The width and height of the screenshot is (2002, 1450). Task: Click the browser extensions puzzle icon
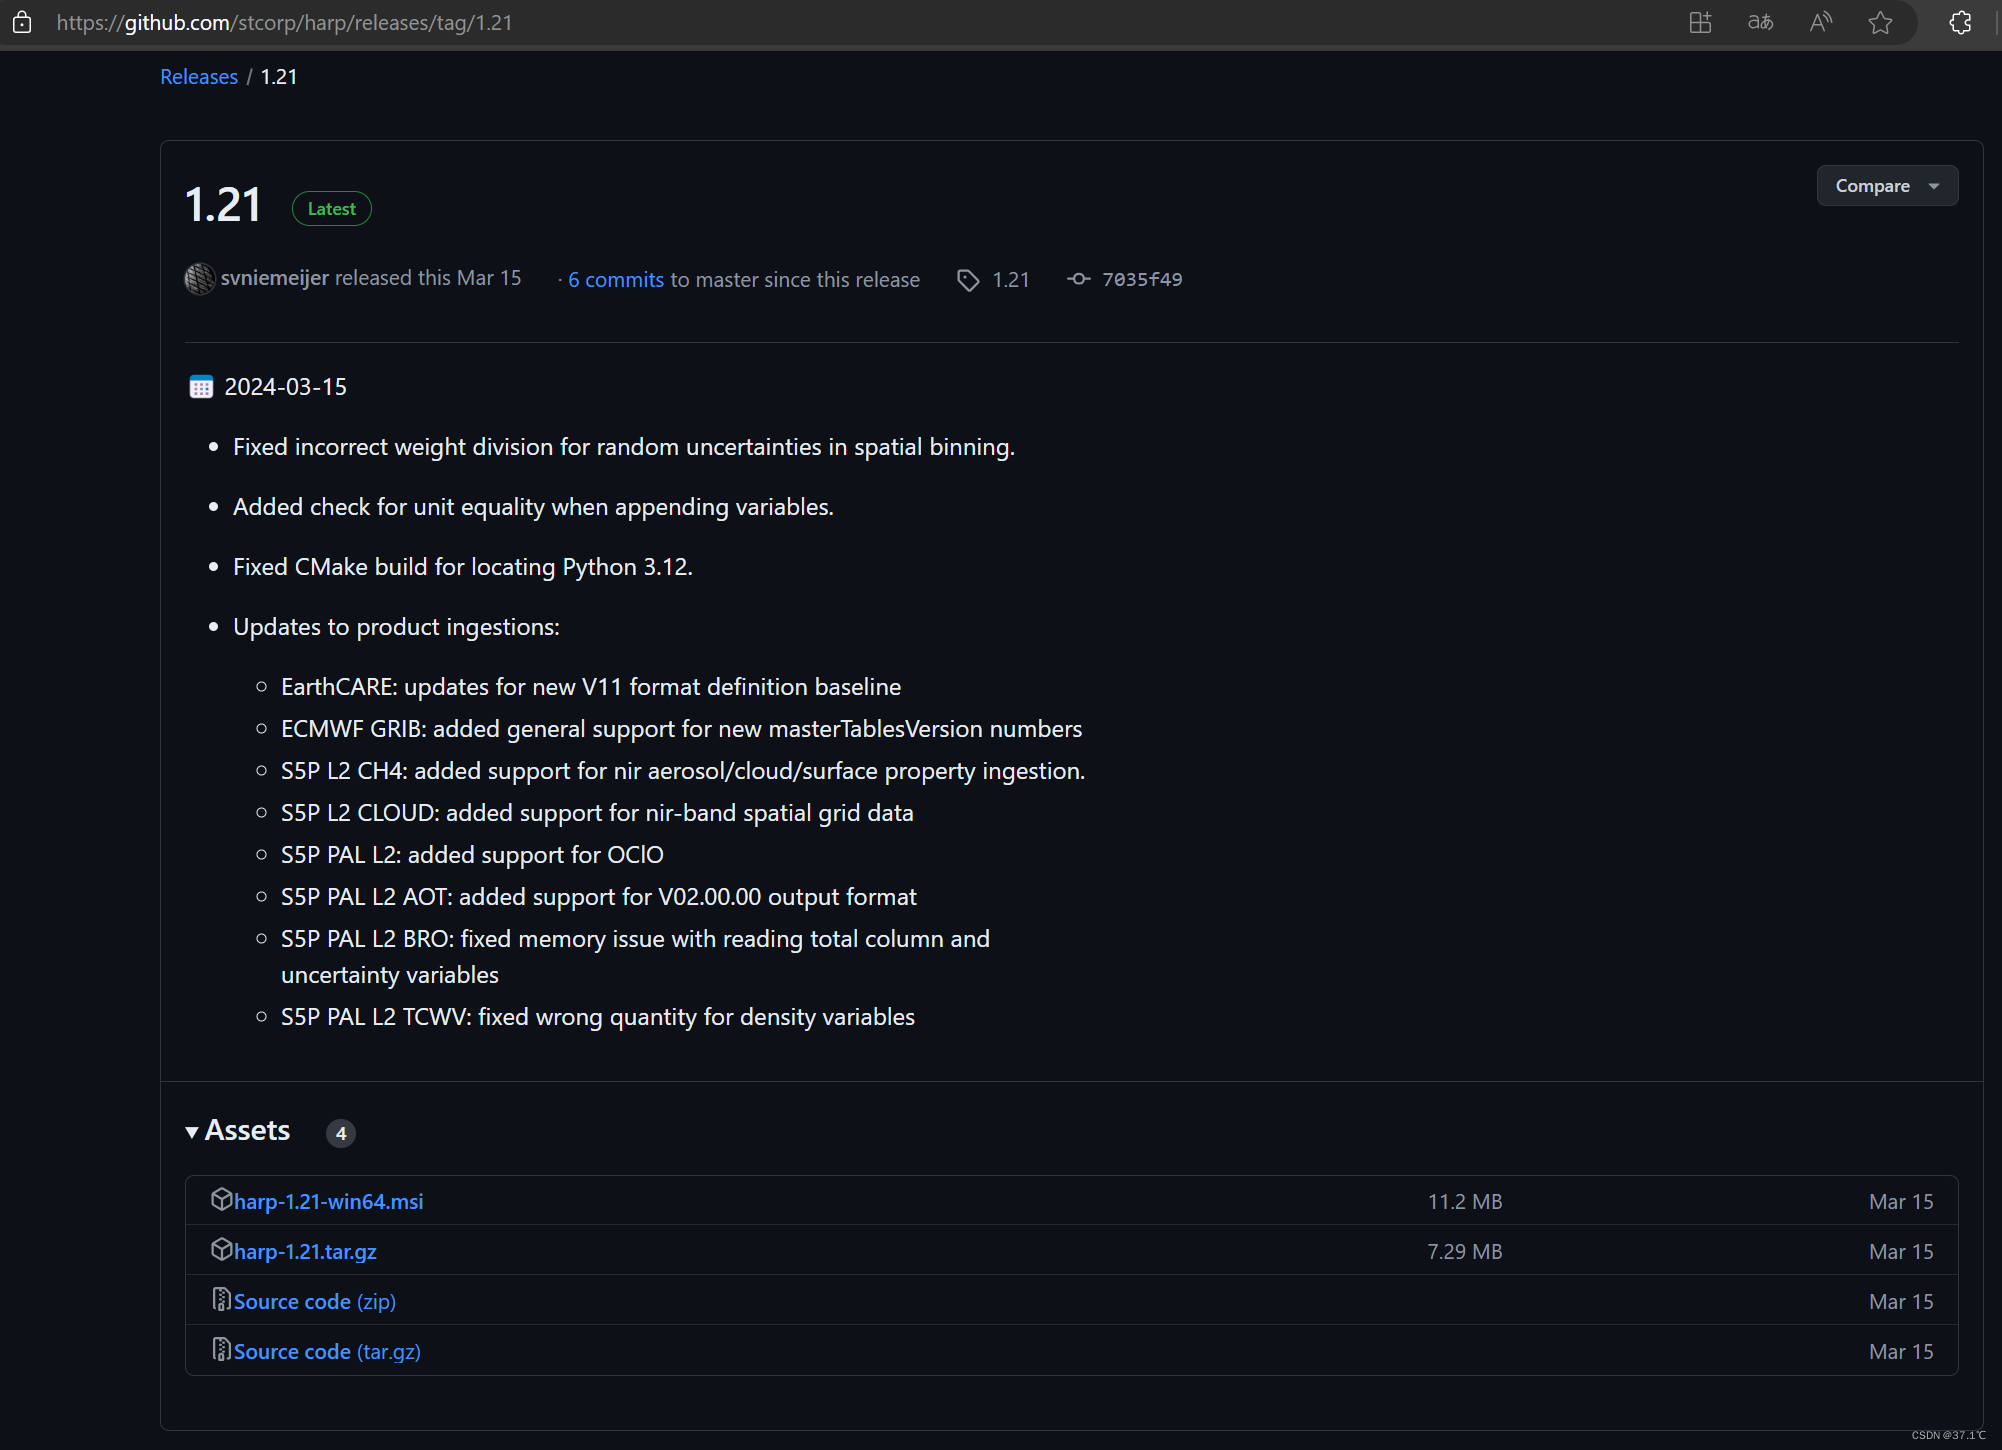(1960, 22)
